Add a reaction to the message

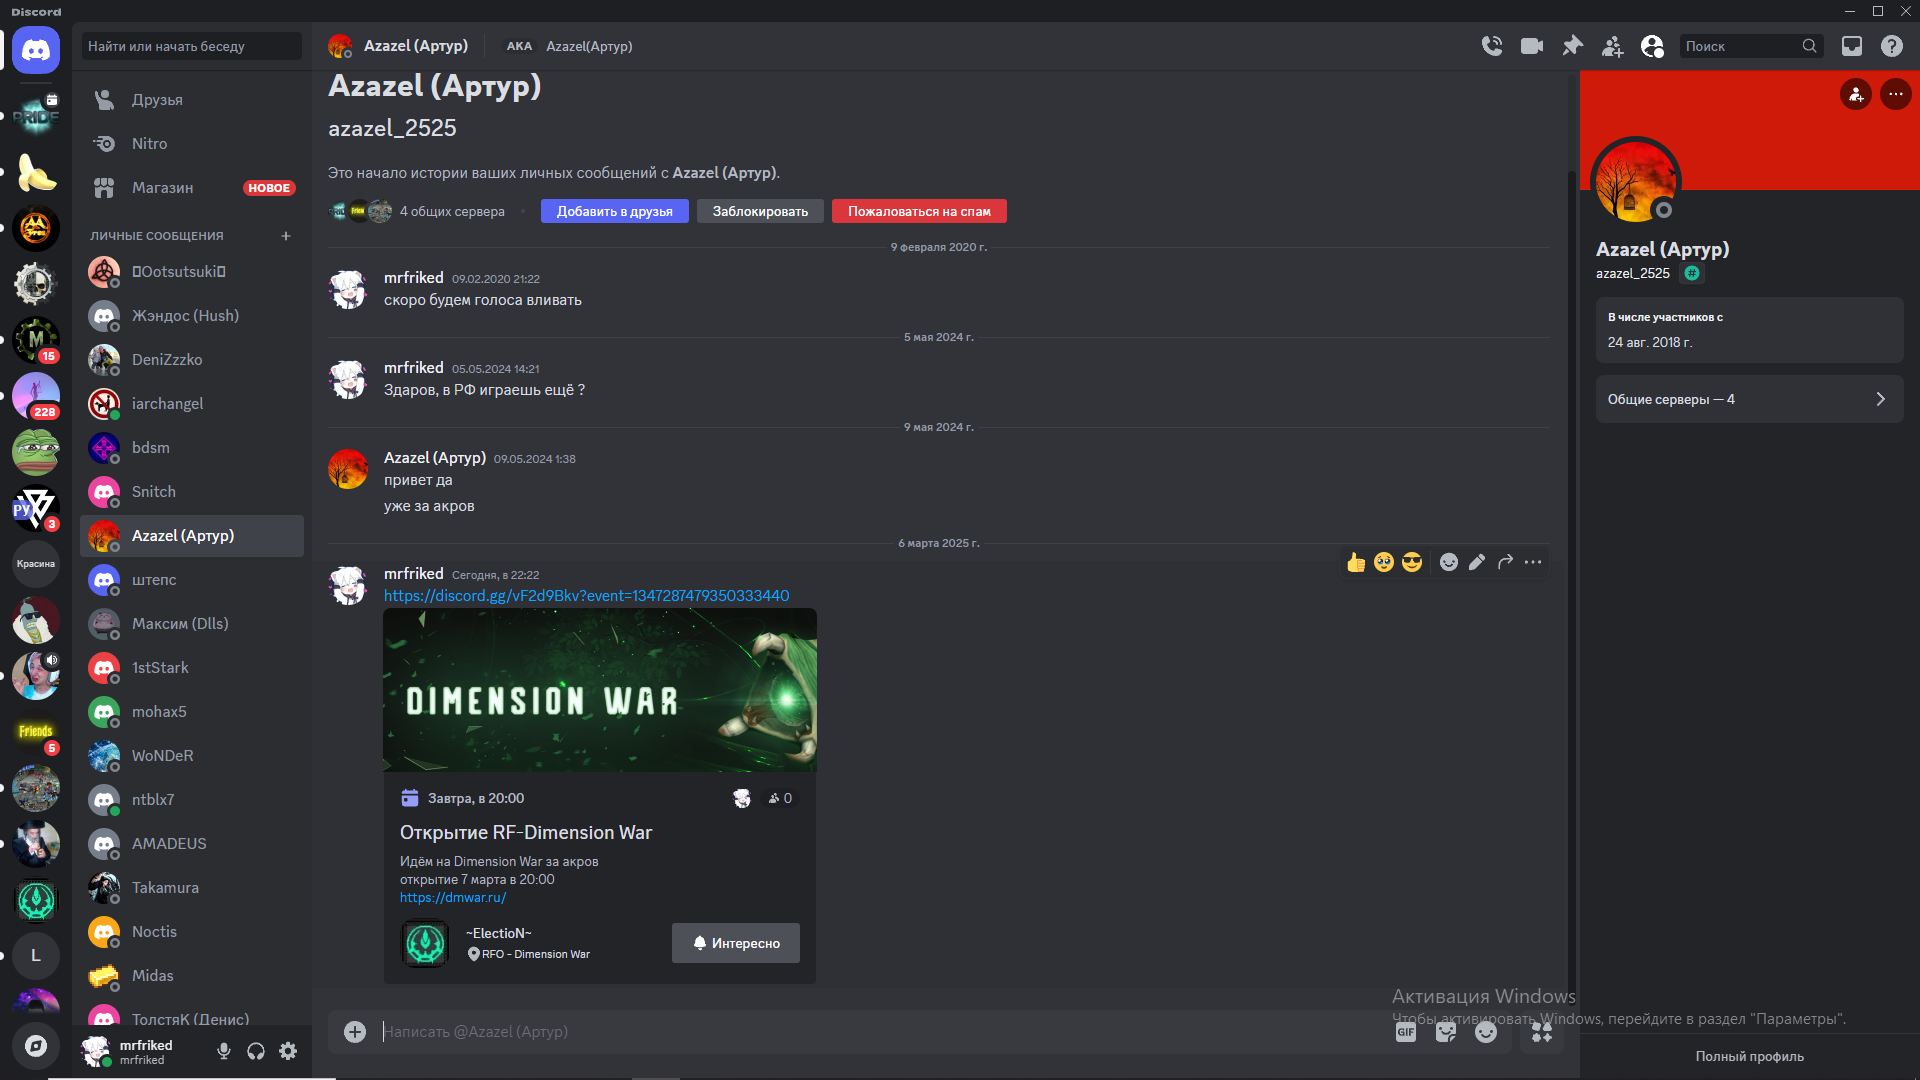pos(1449,562)
